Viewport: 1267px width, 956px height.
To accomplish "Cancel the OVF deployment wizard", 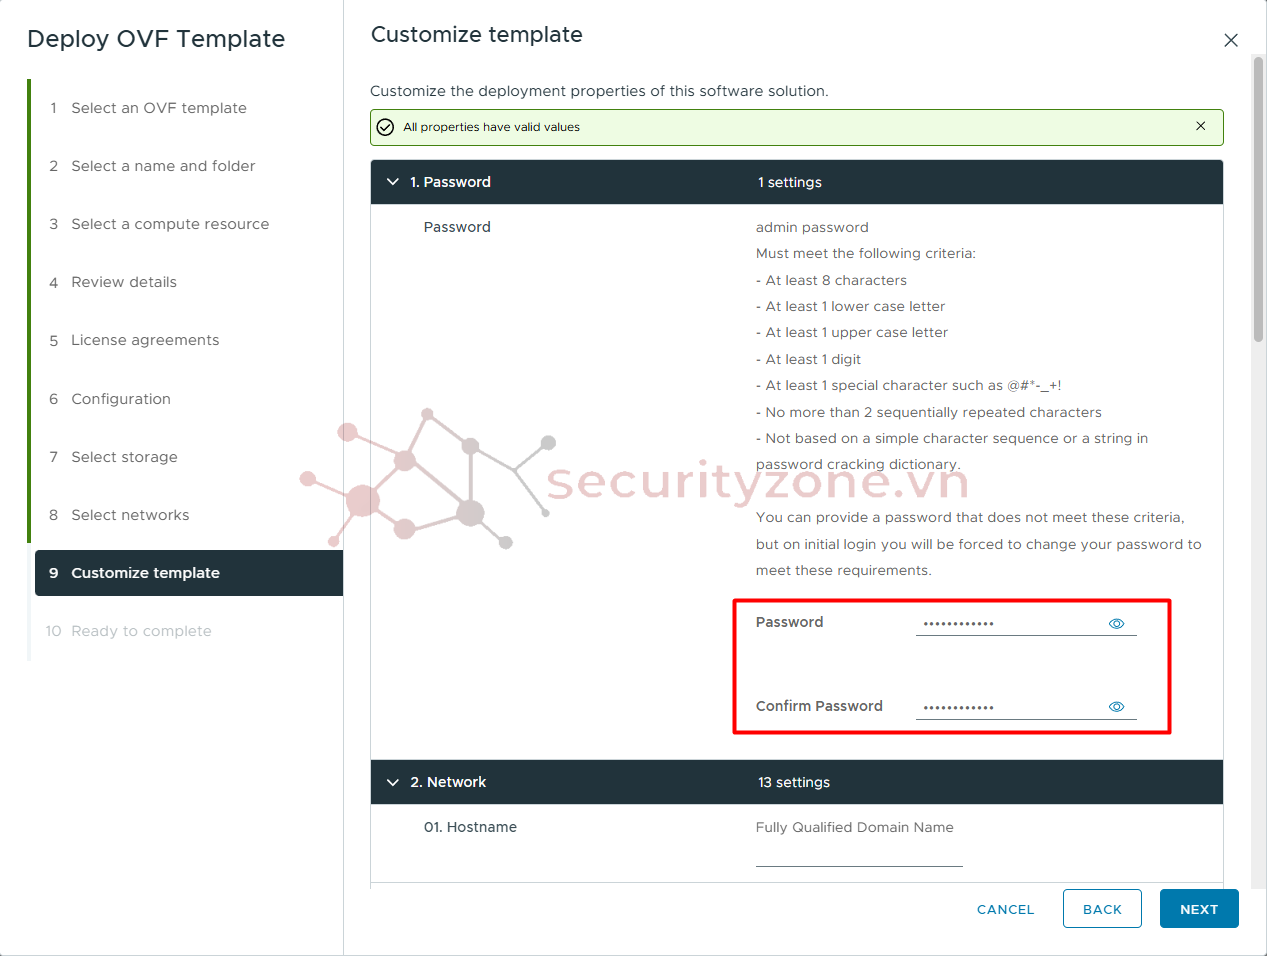I will point(1005,910).
